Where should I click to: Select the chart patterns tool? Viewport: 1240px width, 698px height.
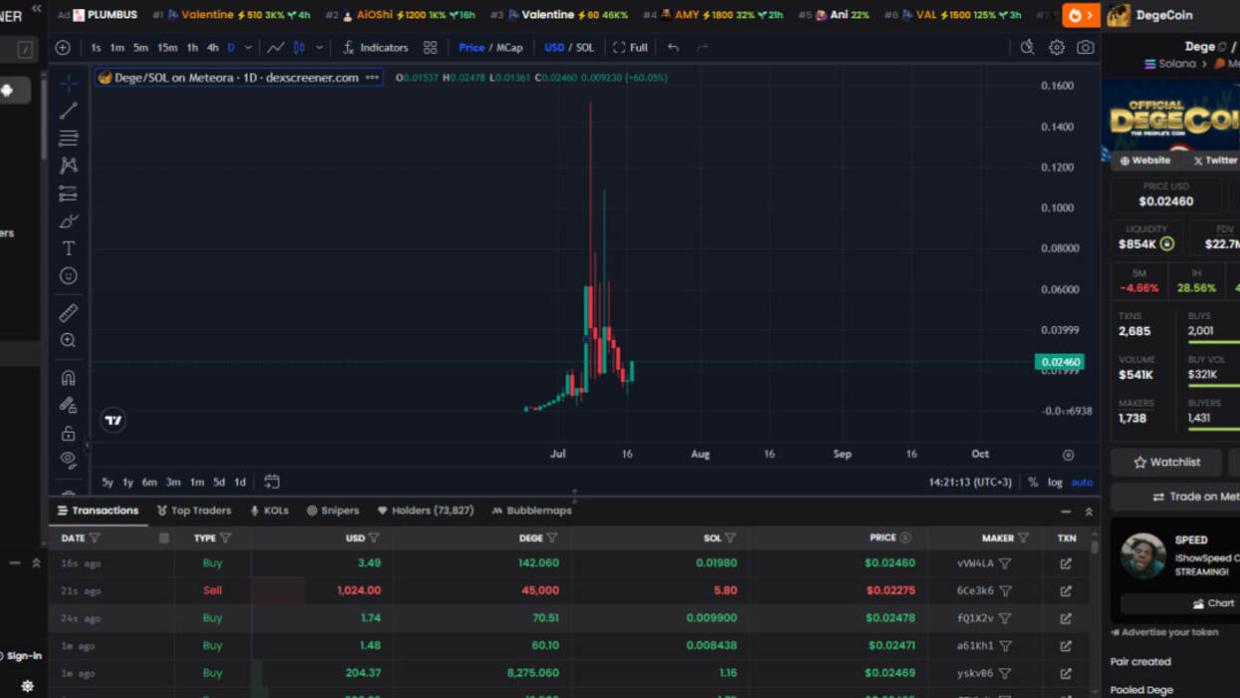[68, 165]
